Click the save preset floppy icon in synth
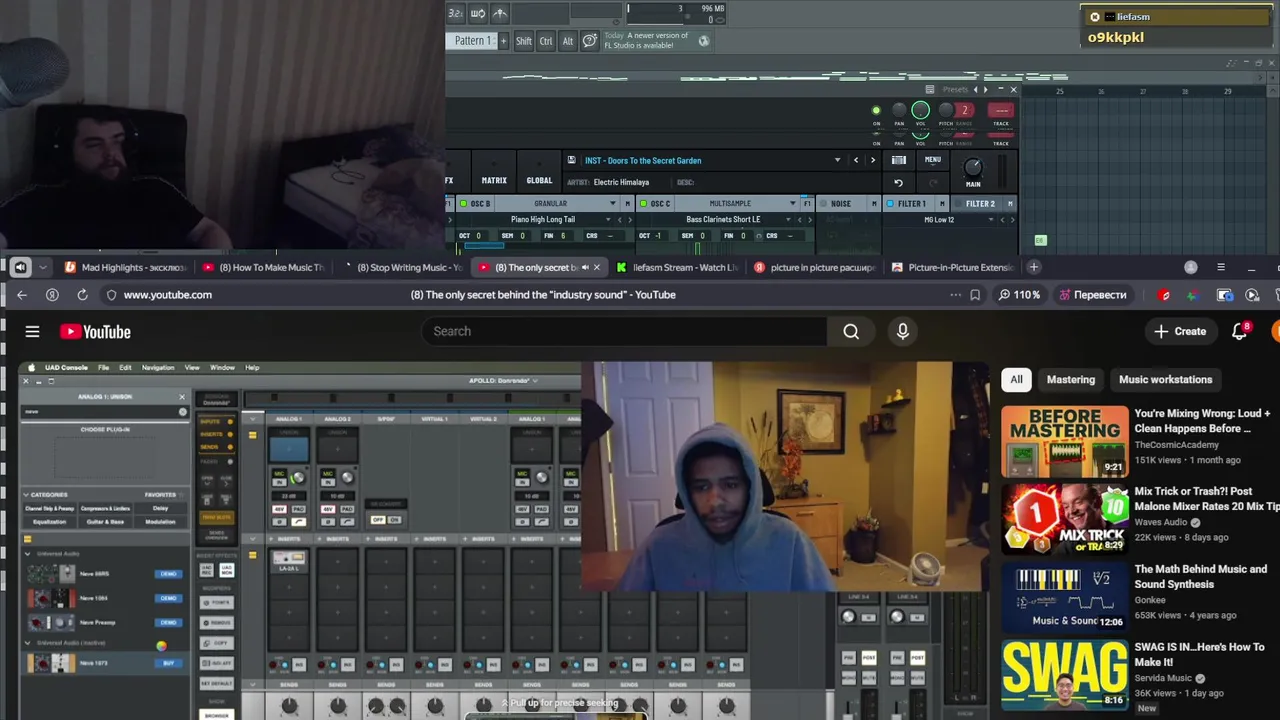Image resolution: width=1280 pixels, height=720 pixels. coord(571,160)
